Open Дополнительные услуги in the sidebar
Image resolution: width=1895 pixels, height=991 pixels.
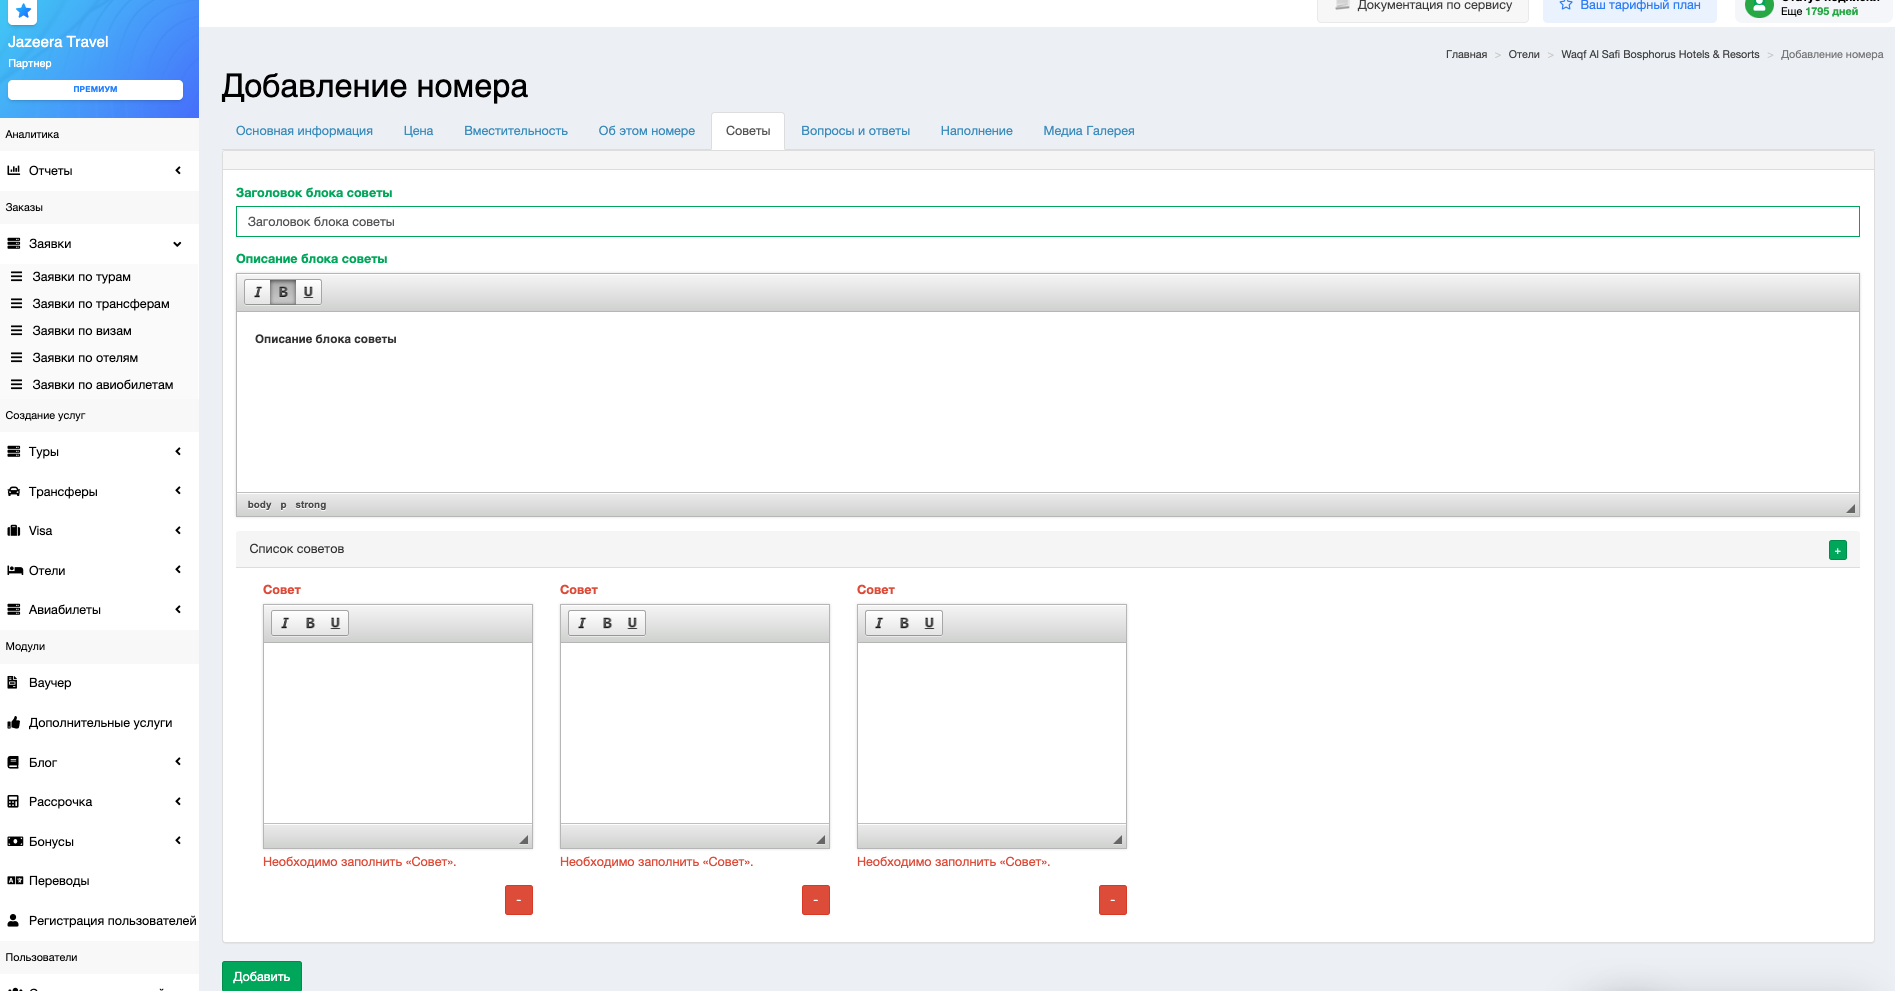coord(100,723)
